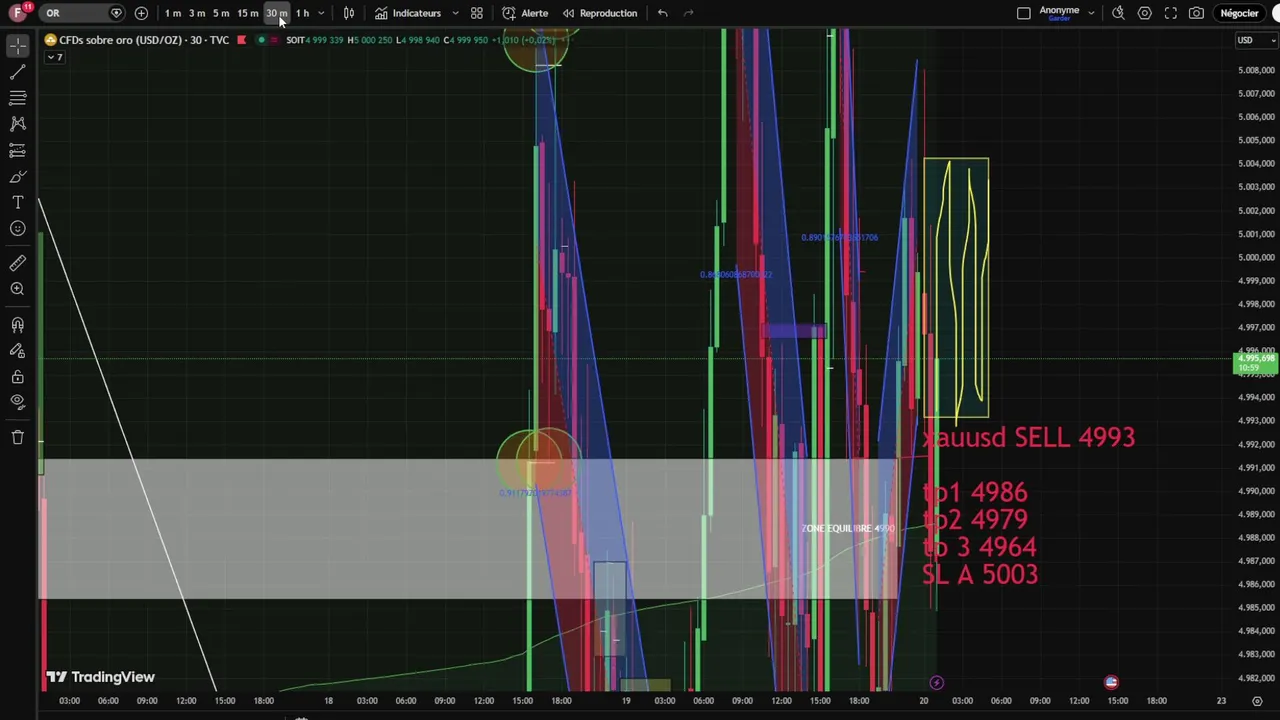Select the xauusd SELL 4993 text annotation
The image size is (1280, 720).
(1028, 437)
